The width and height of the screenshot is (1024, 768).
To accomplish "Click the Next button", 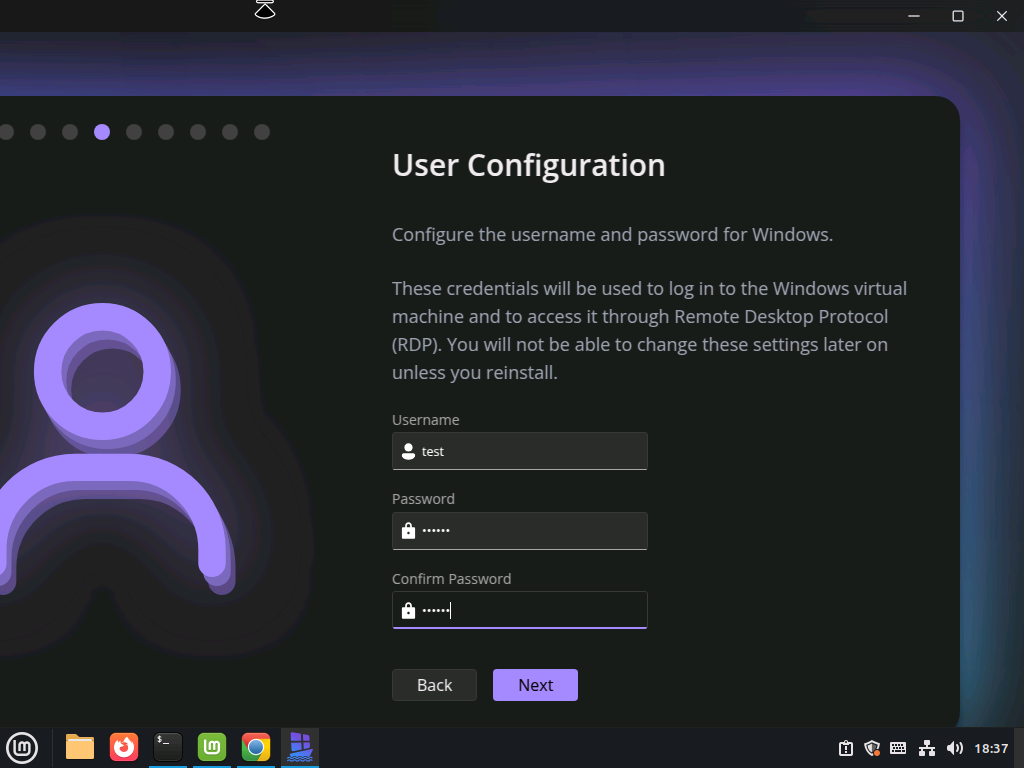I will pos(535,685).
